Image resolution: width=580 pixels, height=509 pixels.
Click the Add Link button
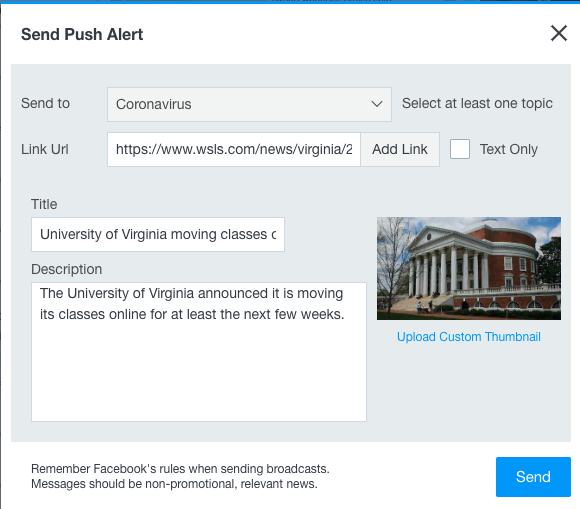coord(400,149)
